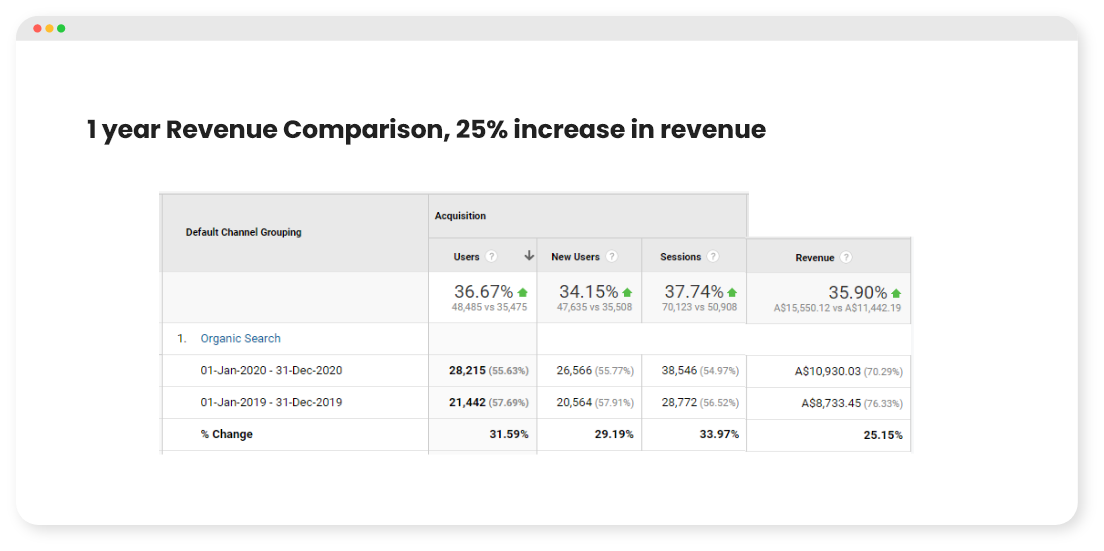Click the 38,546 sessions value
The height and width of the screenshot is (551, 1104).
pos(679,371)
